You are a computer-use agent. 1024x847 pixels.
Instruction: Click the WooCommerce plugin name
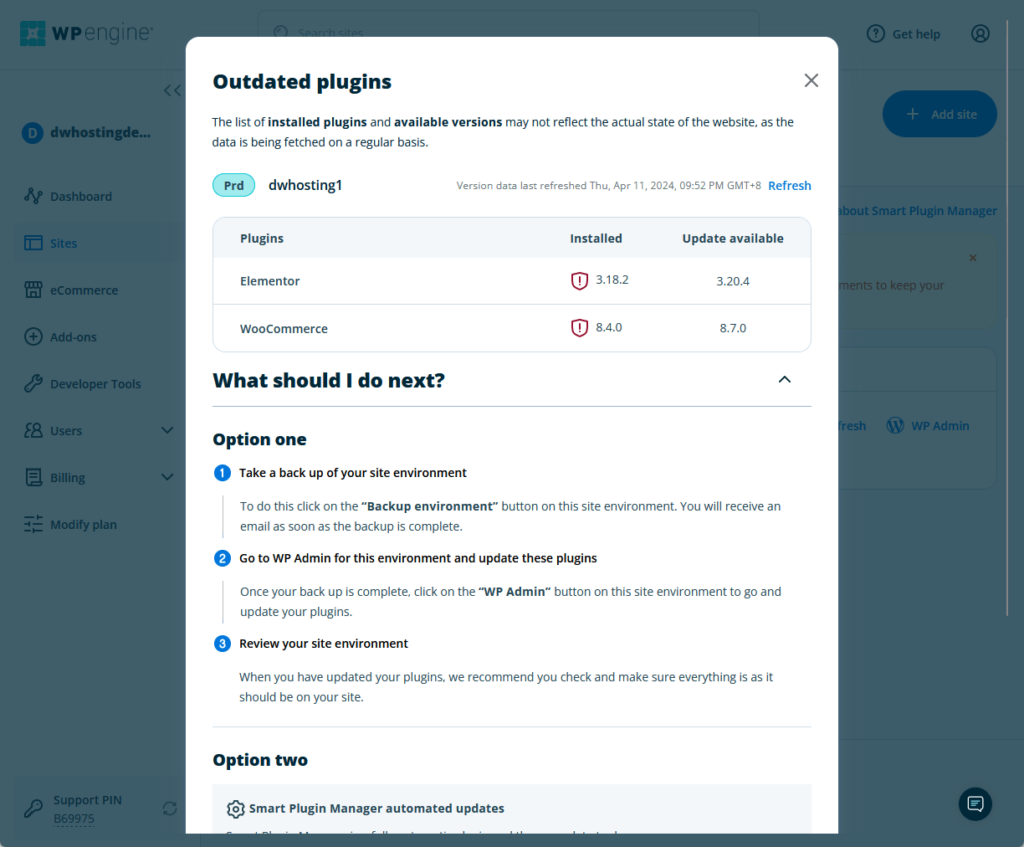pyautogui.click(x=283, y=328)
